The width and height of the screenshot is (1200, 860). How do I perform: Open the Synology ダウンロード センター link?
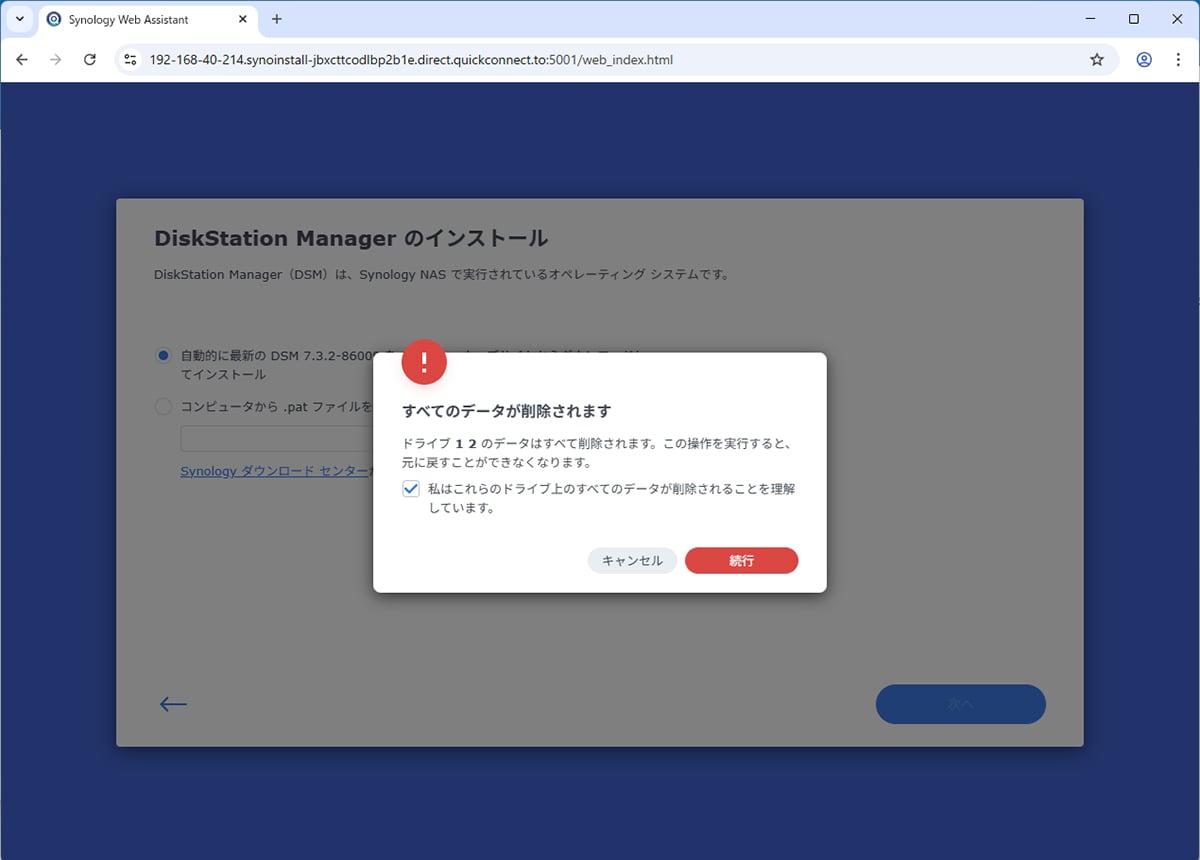point(275,471)
